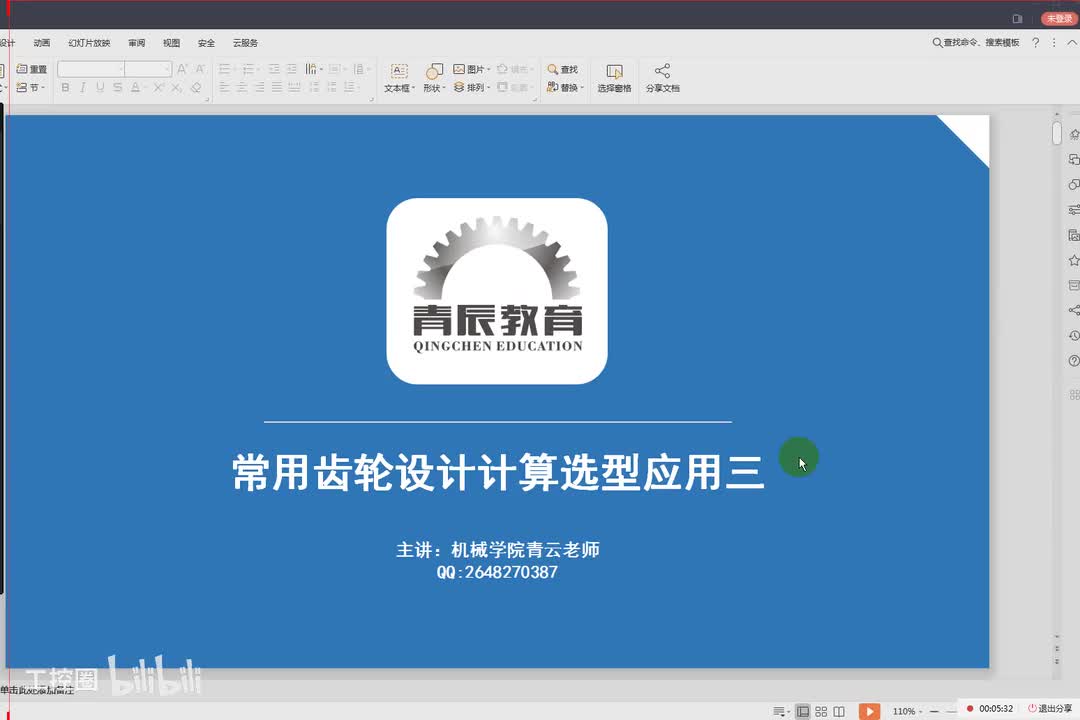This screenshot has width=1080, height=720.
Task: Increase the paragraph indent
Action: point(292,69)
